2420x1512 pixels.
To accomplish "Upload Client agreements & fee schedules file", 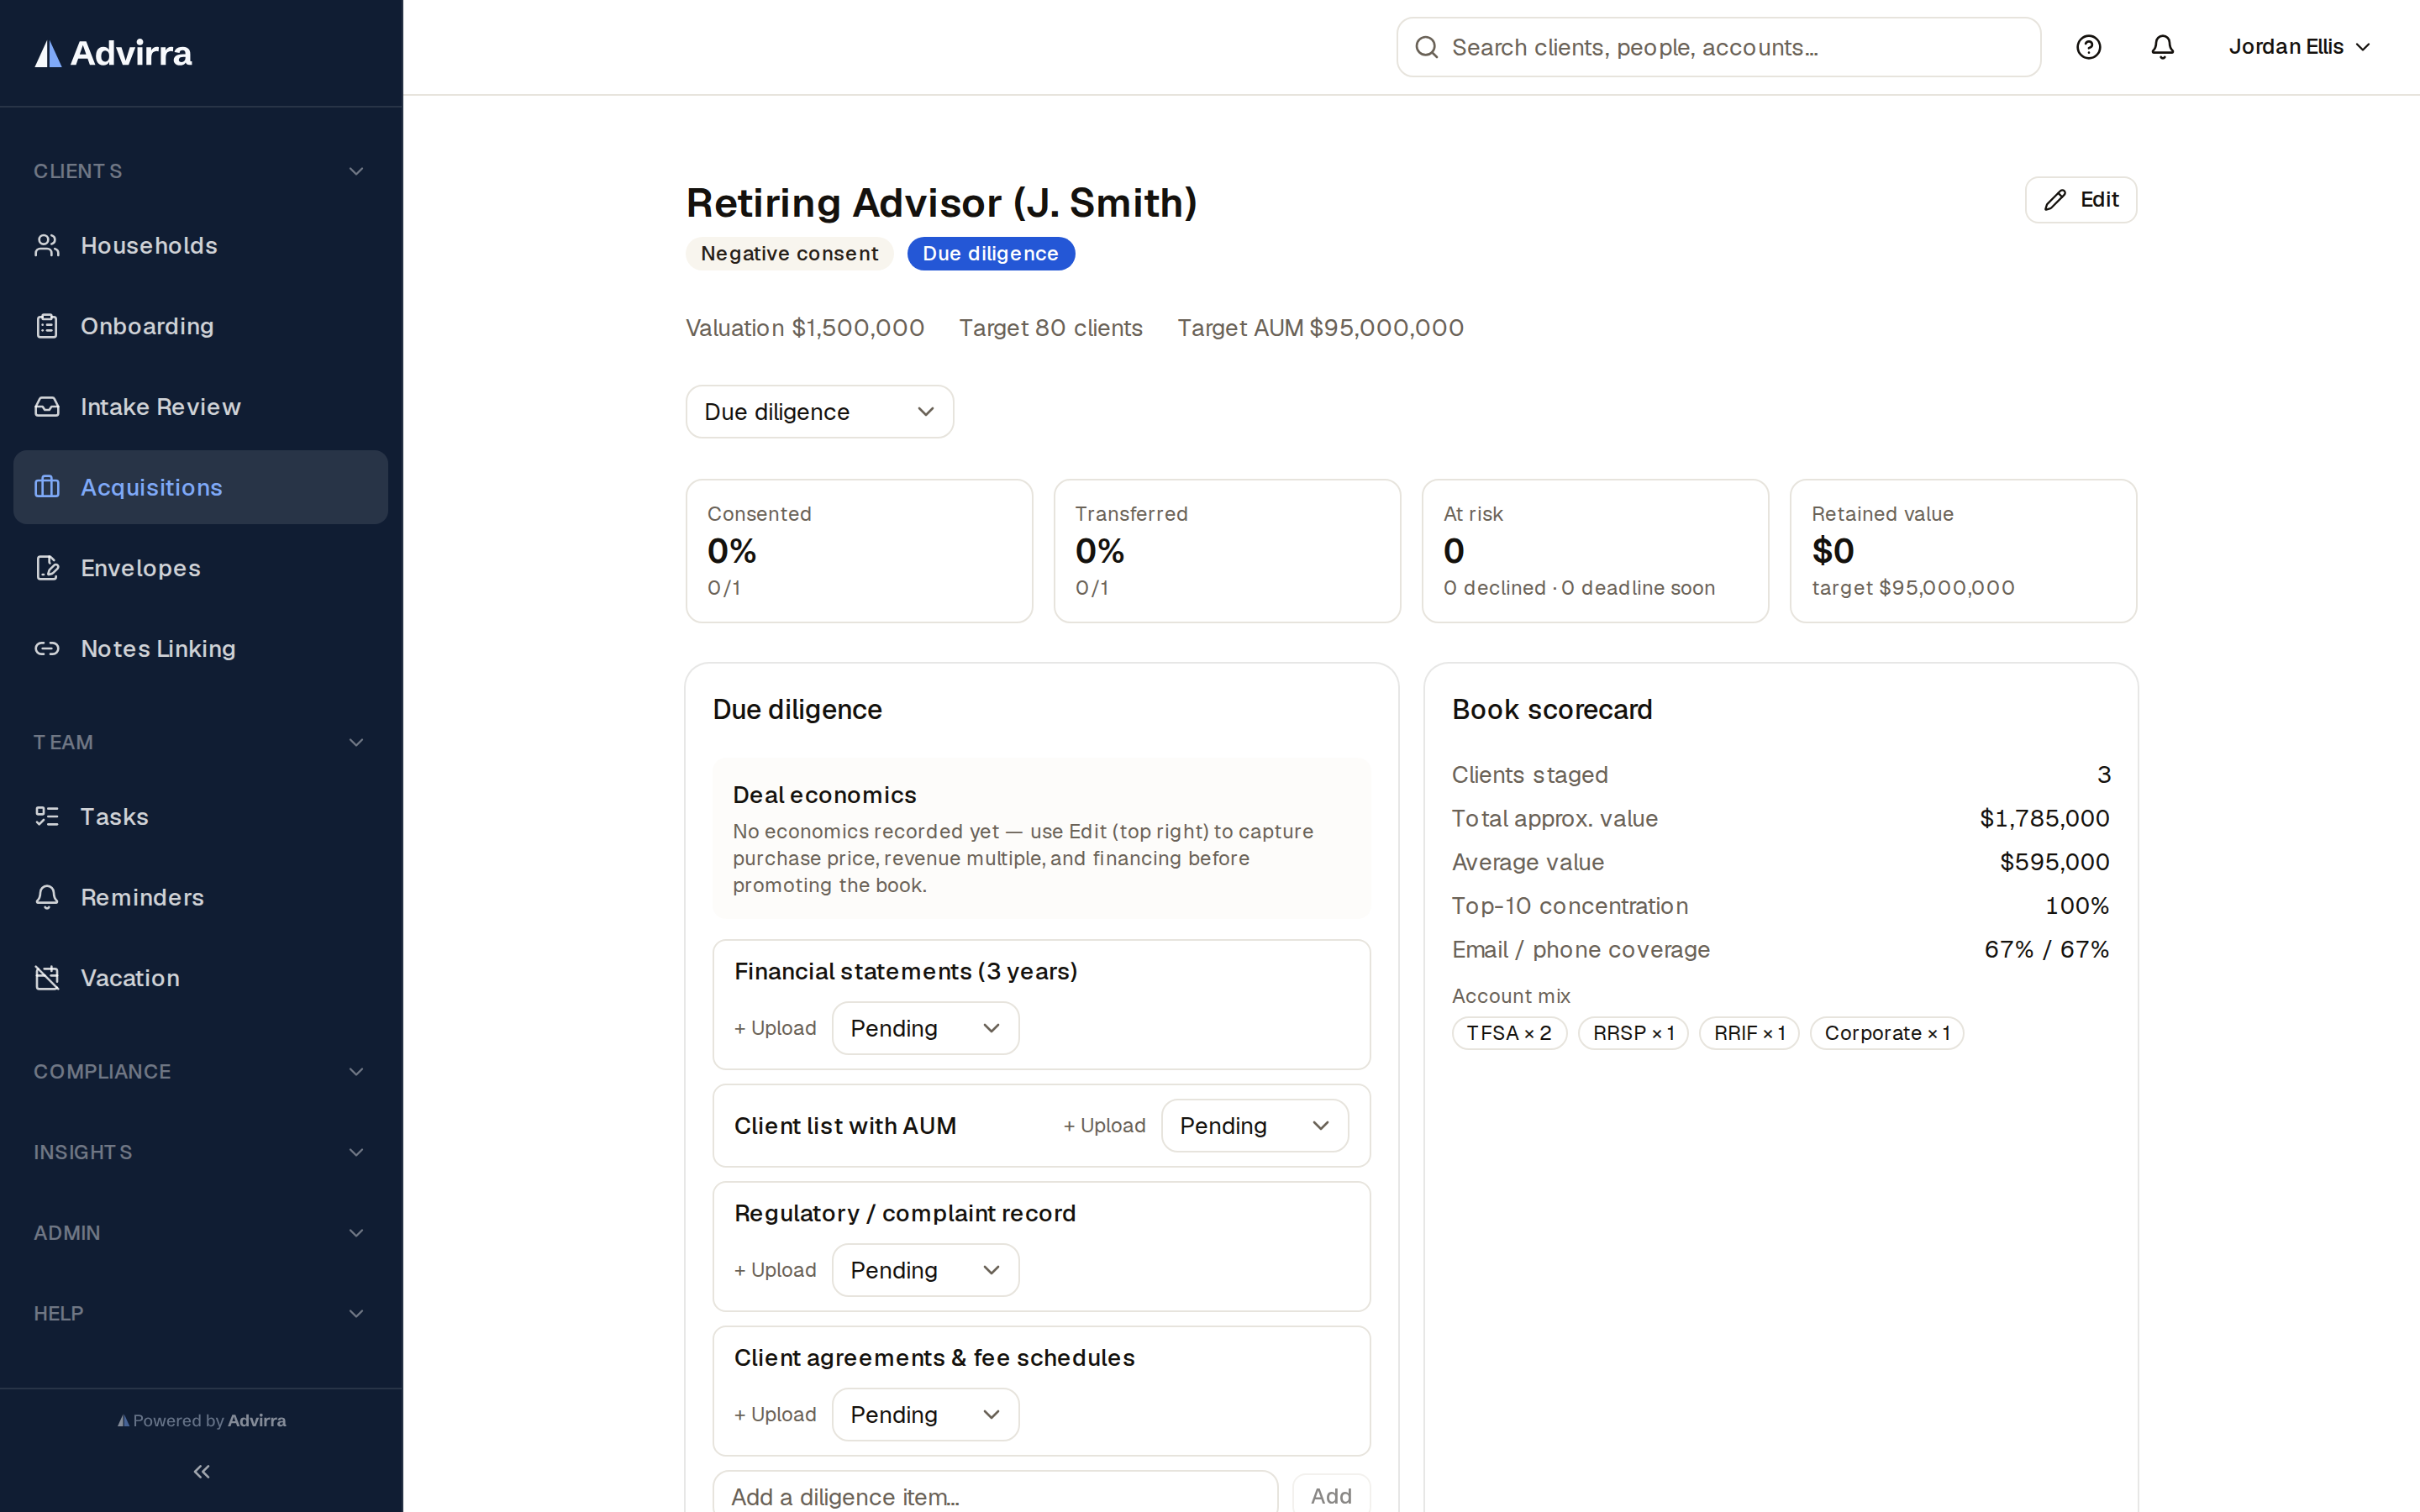I will [x=775, y=1414].
